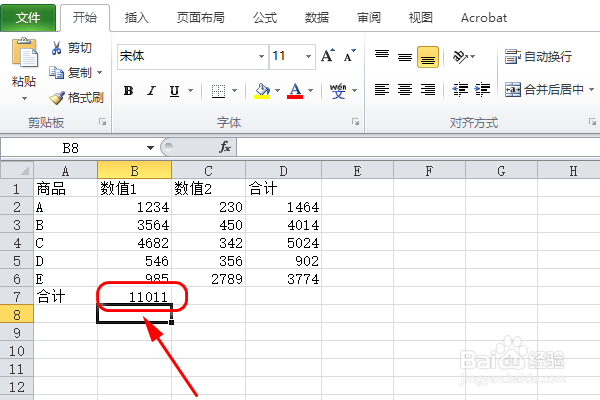Image resolution: width=600 pixels, height=400 pixels.
Task: Switch to the 审阅 Review tab
Action: pyautogui.click(x=369, y=18)
